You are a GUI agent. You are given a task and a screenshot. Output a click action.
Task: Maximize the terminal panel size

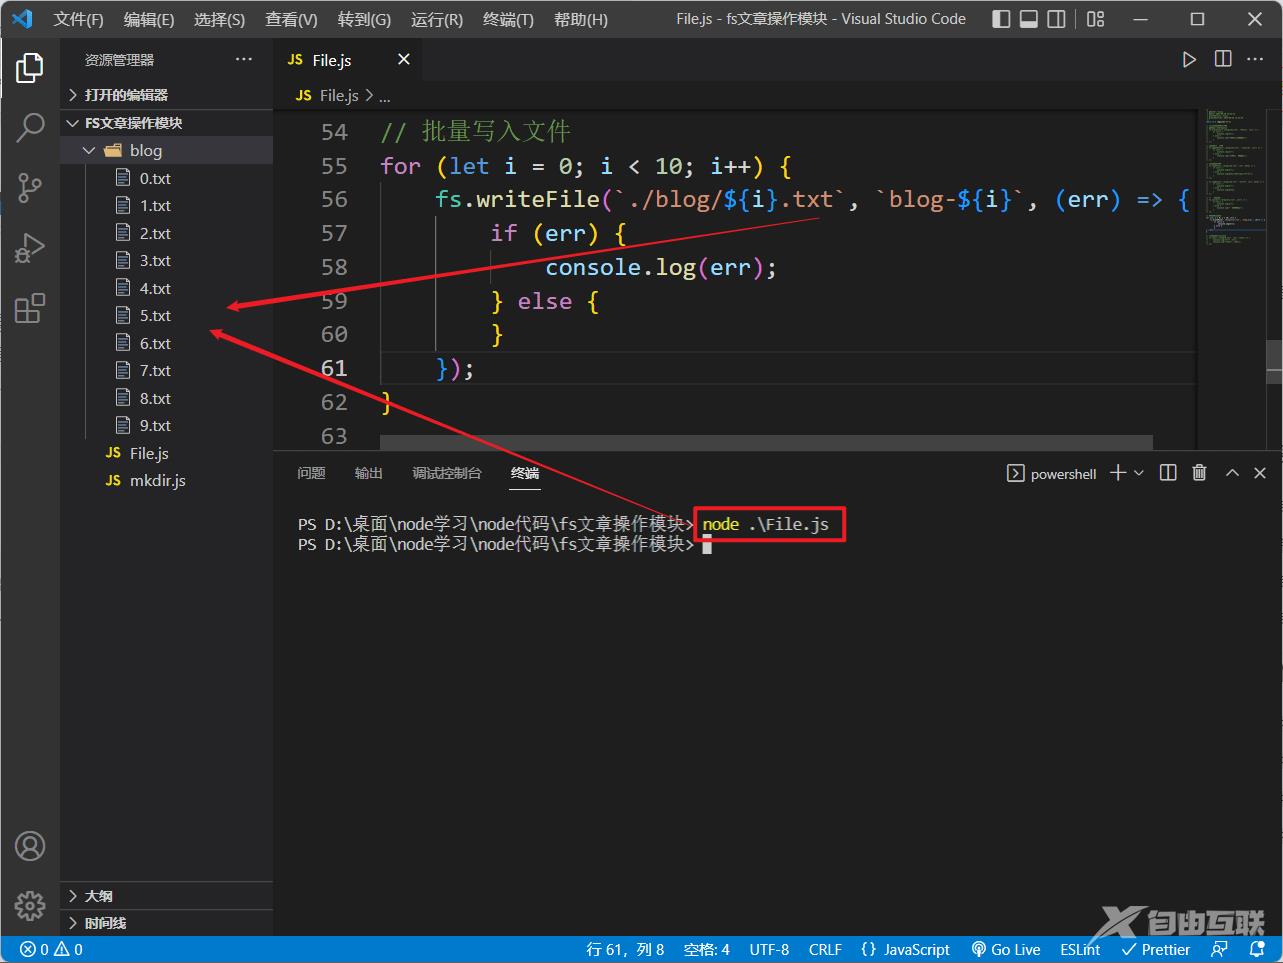(1232, 473)
